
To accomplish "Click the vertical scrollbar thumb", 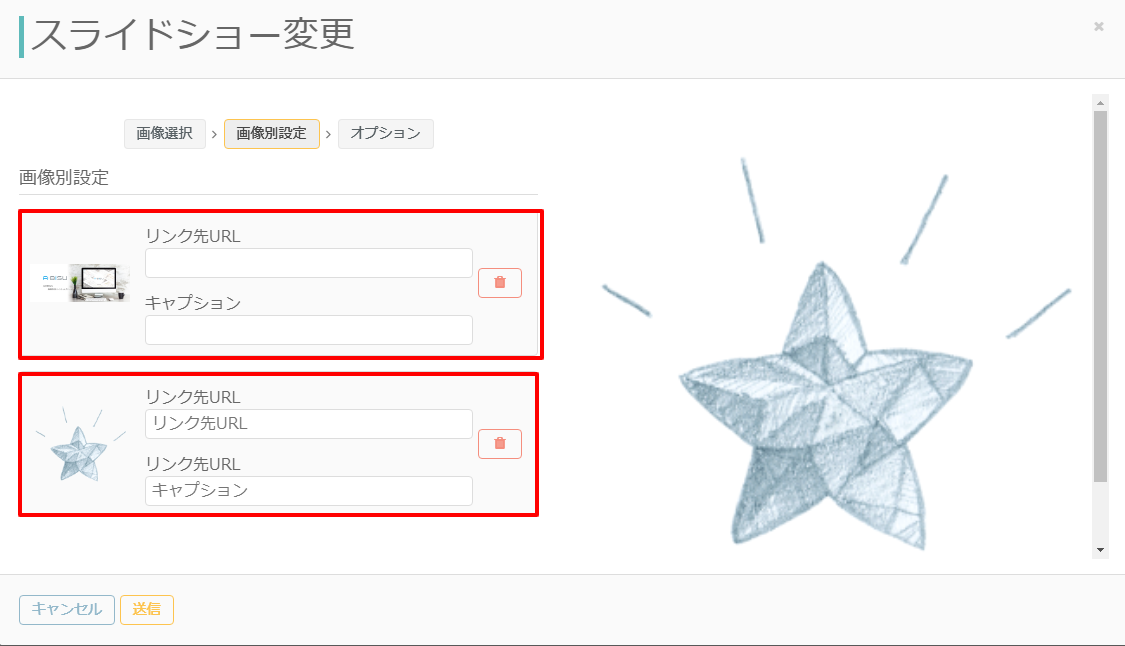I will [x=1100, y=296].
